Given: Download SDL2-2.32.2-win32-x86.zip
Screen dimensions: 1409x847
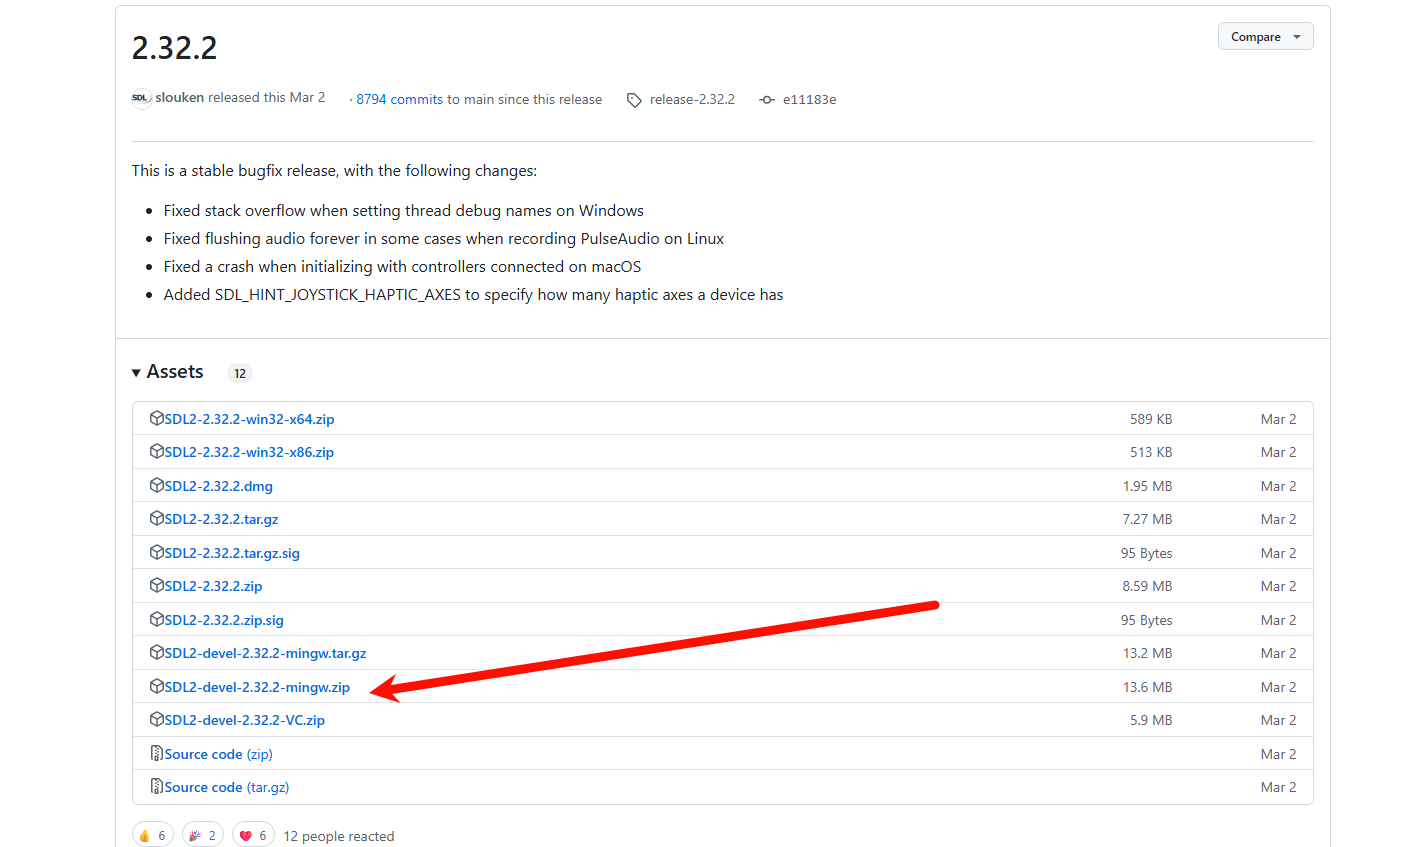Looking at the screenshot, I should click(x=249, y=452).
